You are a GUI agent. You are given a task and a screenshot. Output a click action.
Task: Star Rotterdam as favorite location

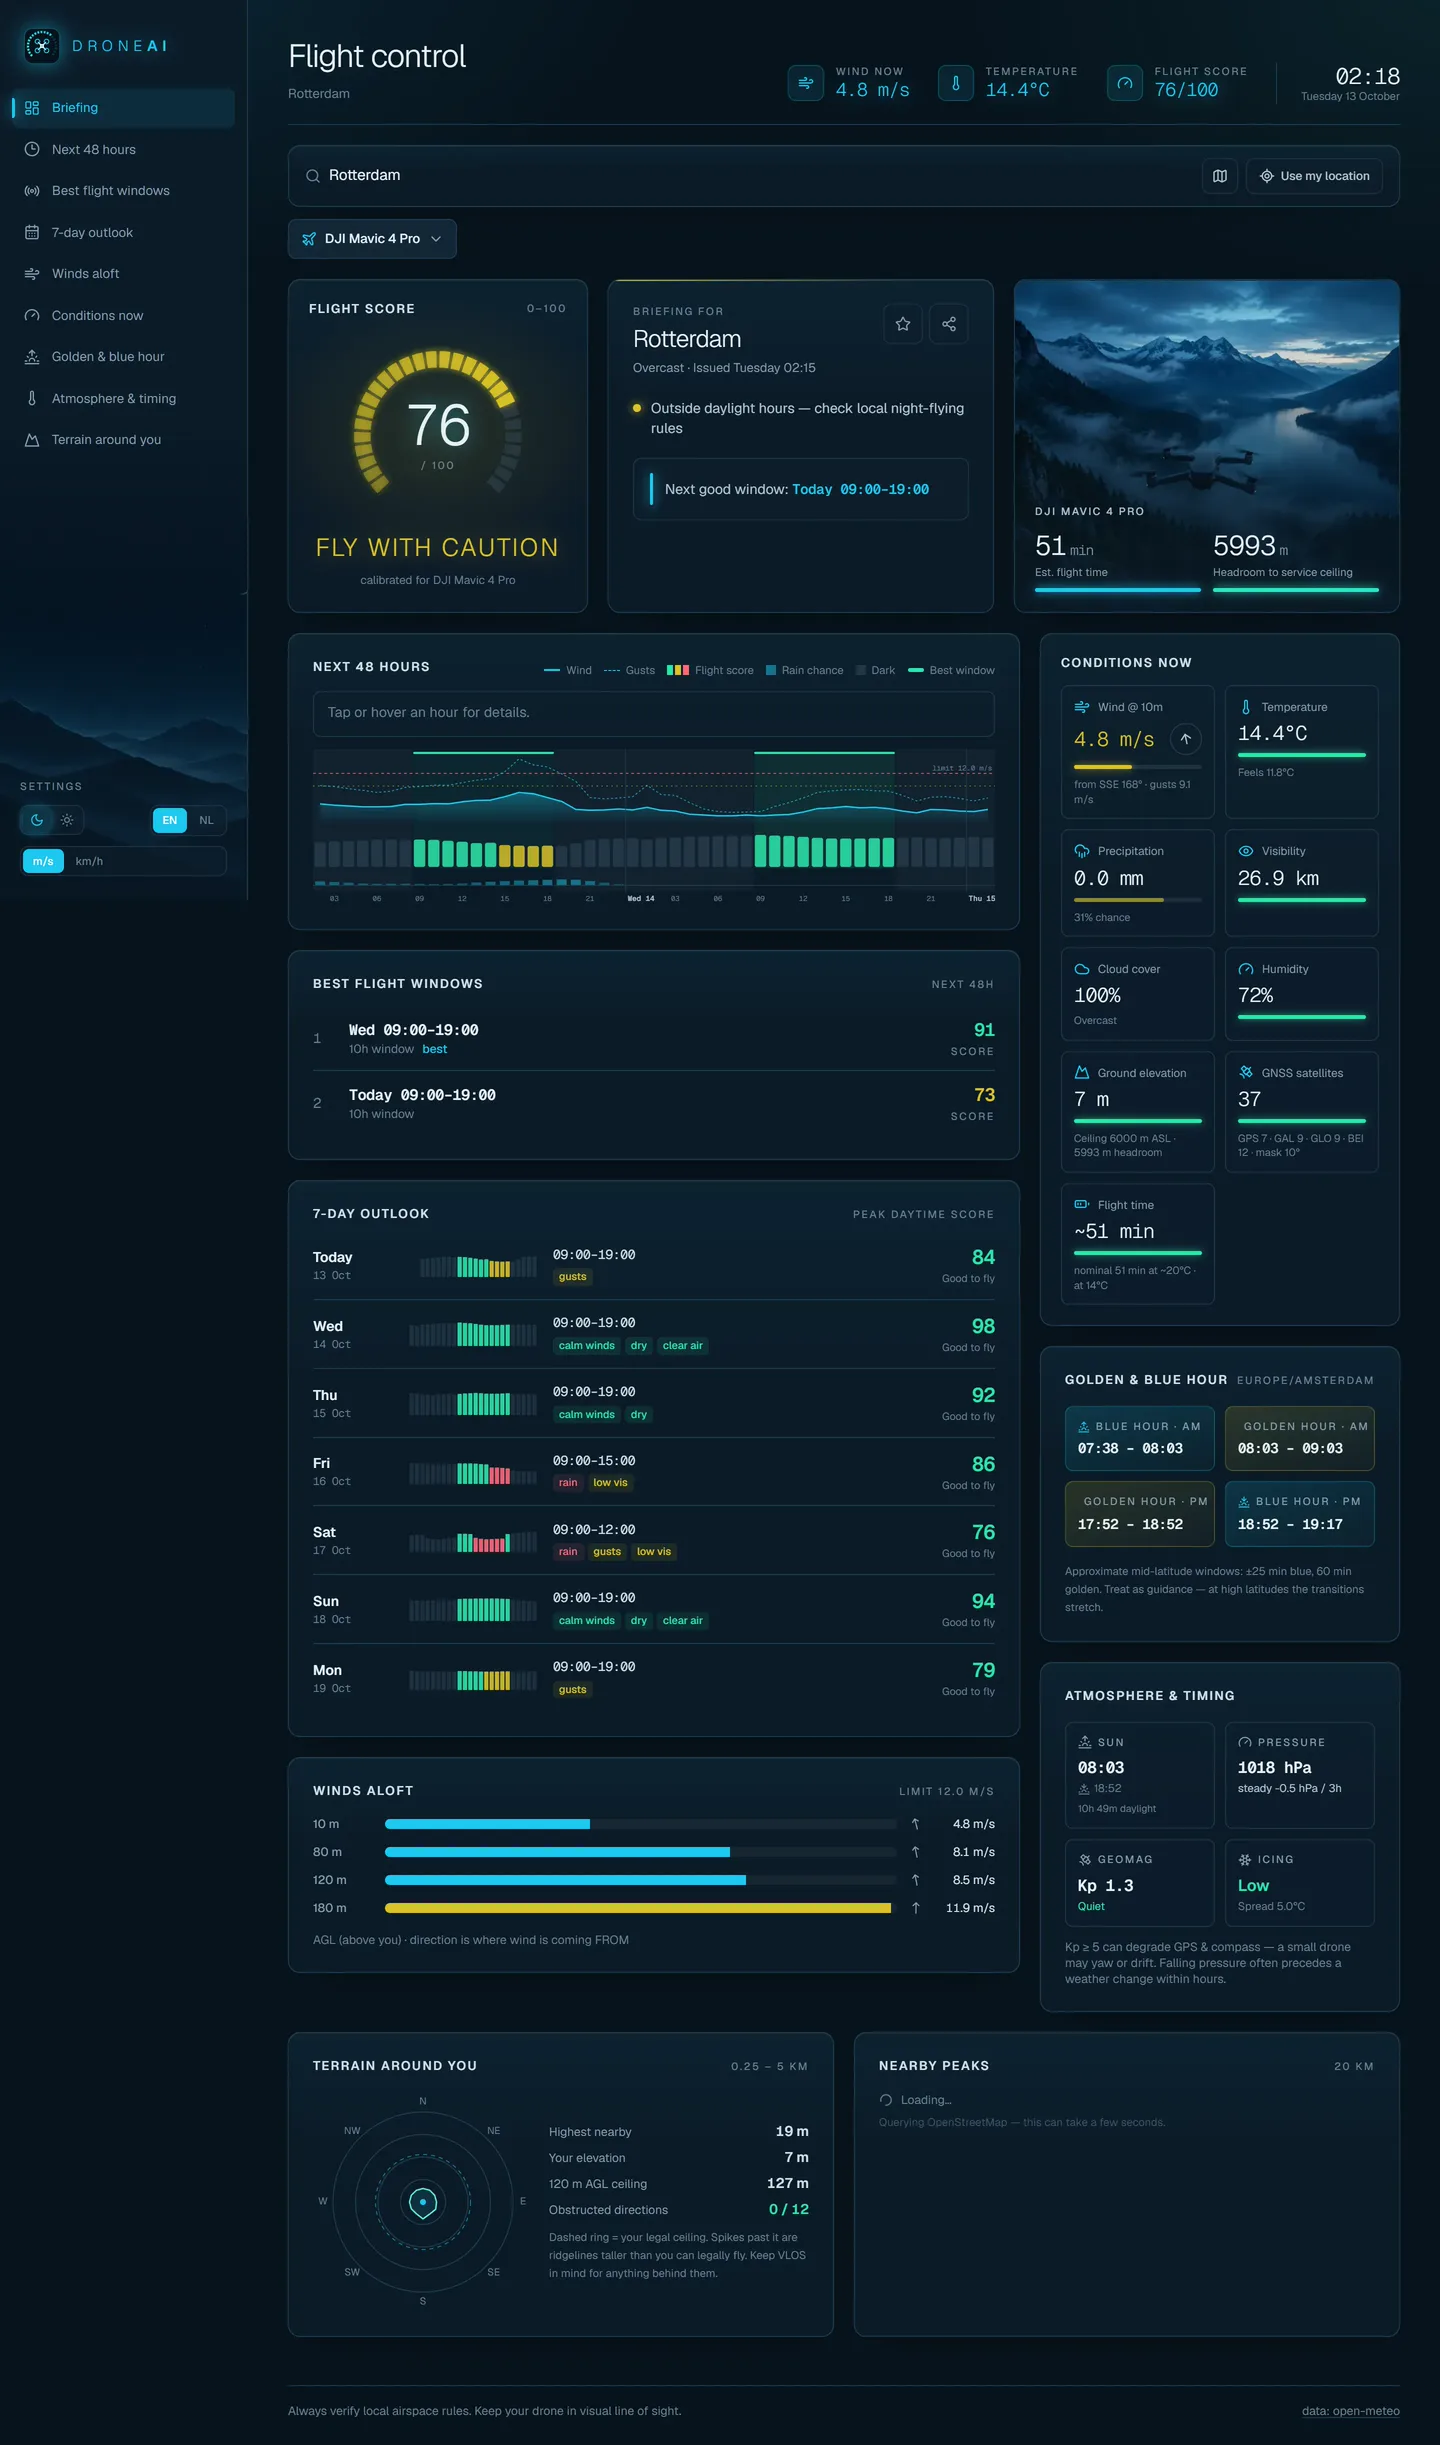point(903,324)
